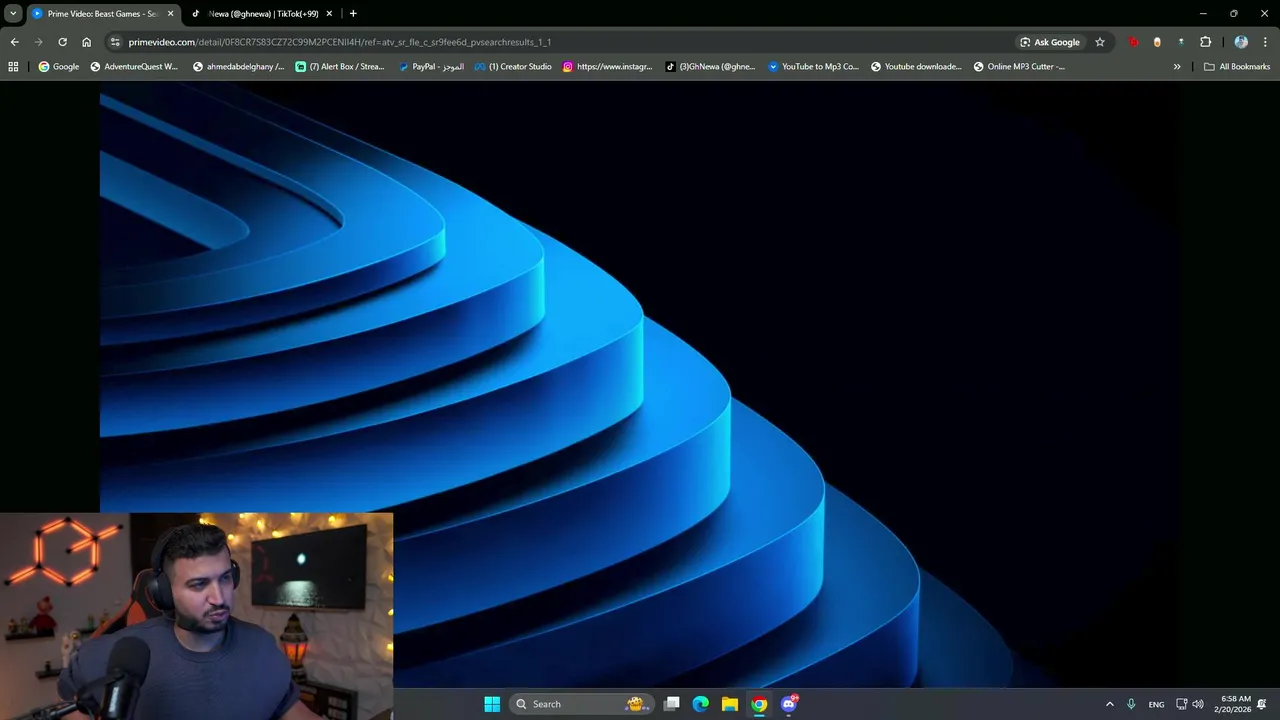Screen dimensions: 1280x720
Task: Click the red extension icon in toolbar
Action: point(1133,42)
